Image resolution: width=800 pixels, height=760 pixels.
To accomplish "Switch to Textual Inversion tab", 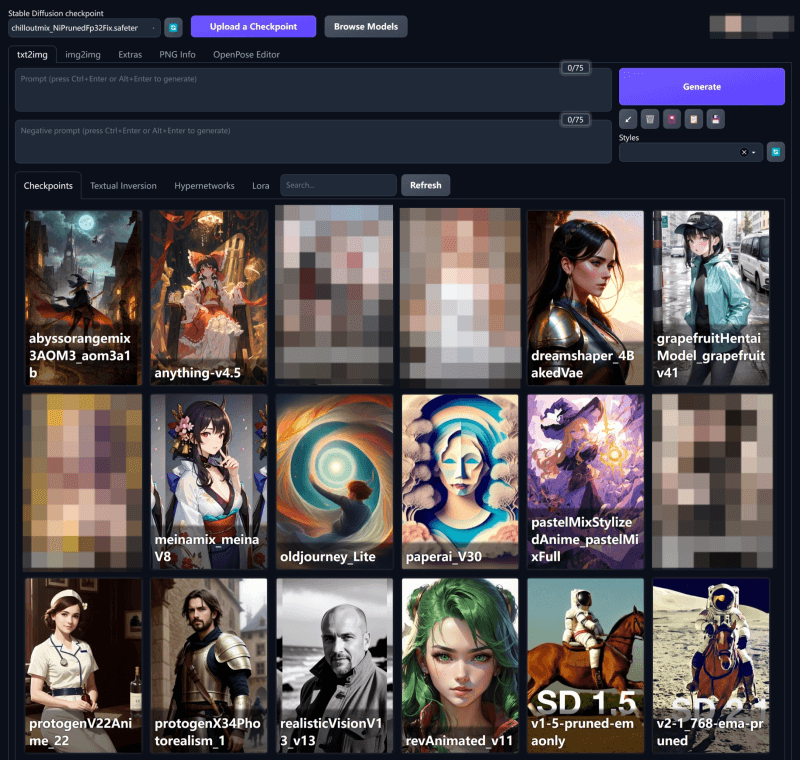I will click(x=123, y=185).
